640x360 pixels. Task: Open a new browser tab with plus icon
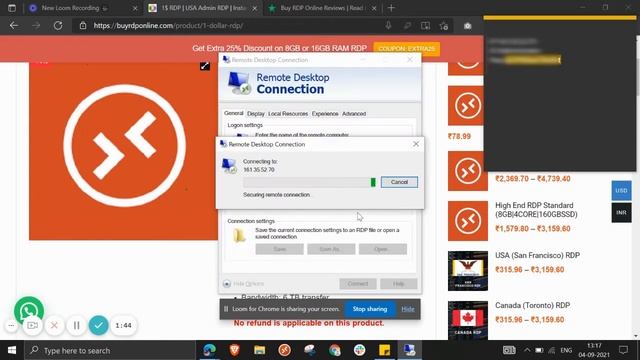[391, 8]
